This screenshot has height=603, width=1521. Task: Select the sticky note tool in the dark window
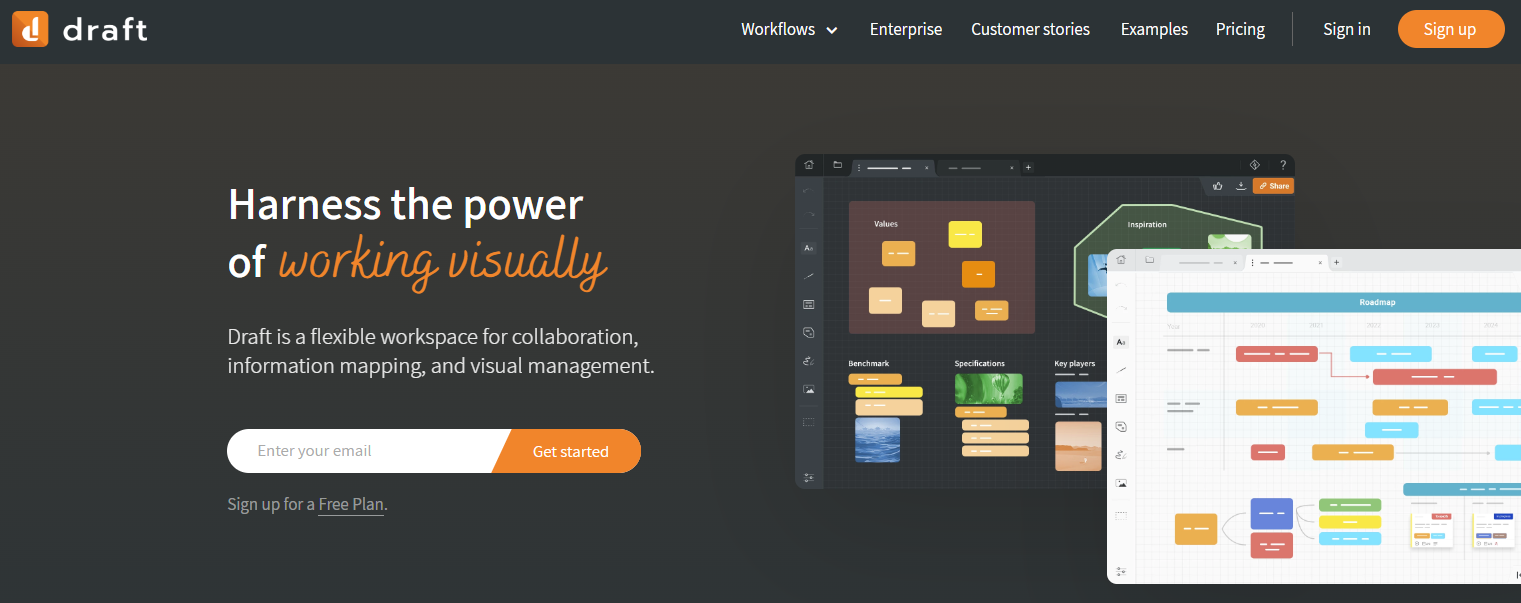(x=809, y=332)
